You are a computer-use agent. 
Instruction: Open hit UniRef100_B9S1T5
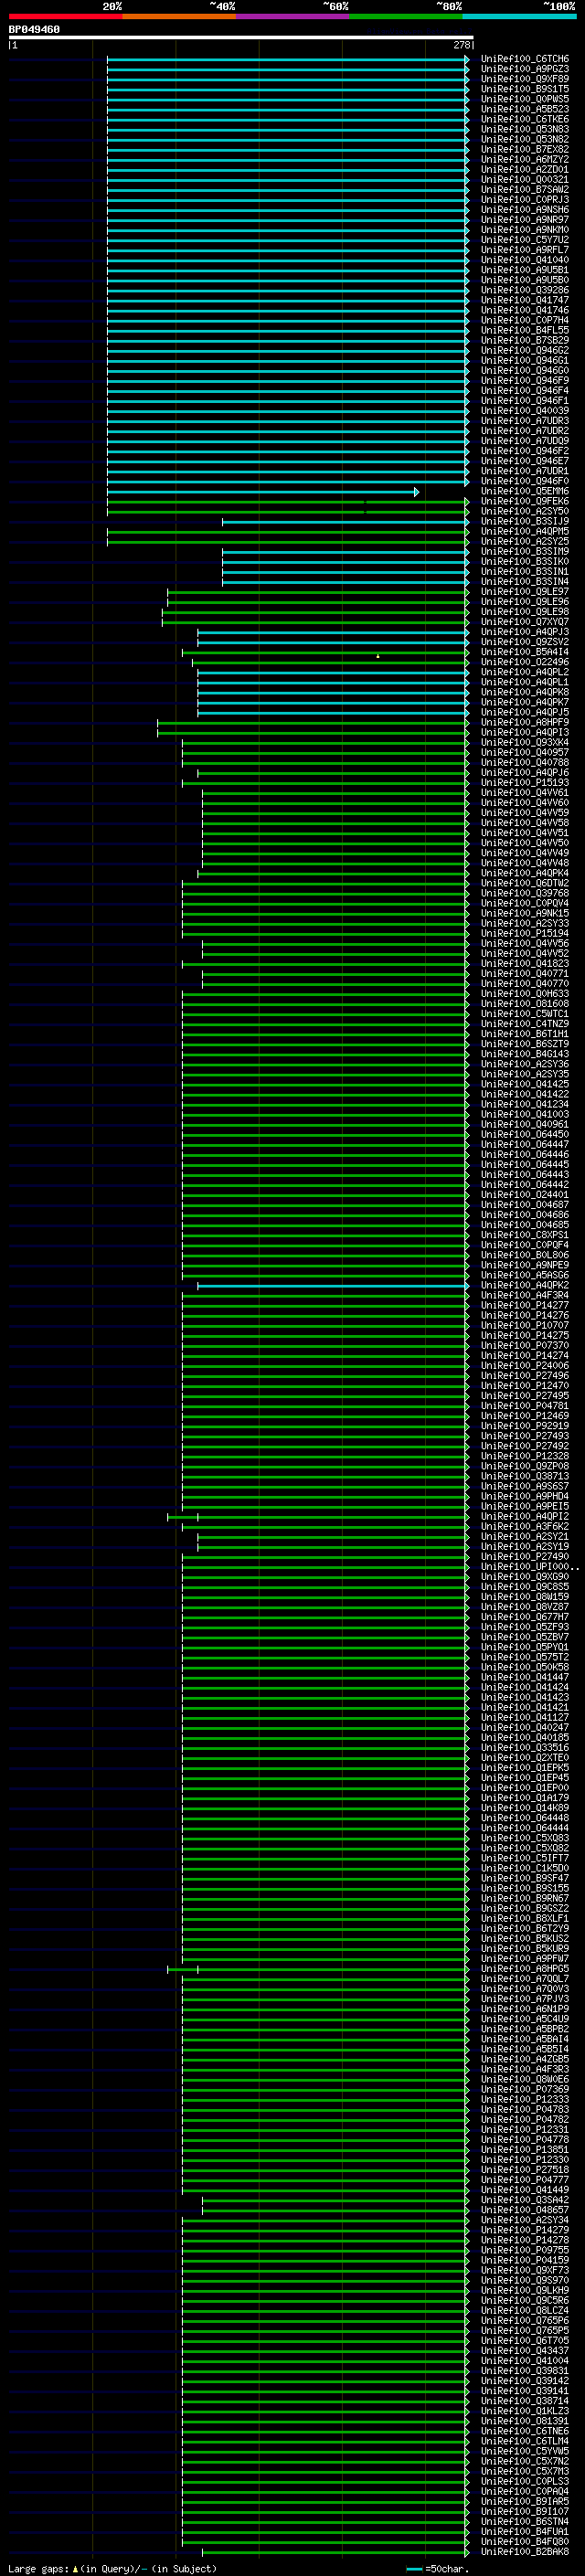pyautogui.click(x=525, y=89)
